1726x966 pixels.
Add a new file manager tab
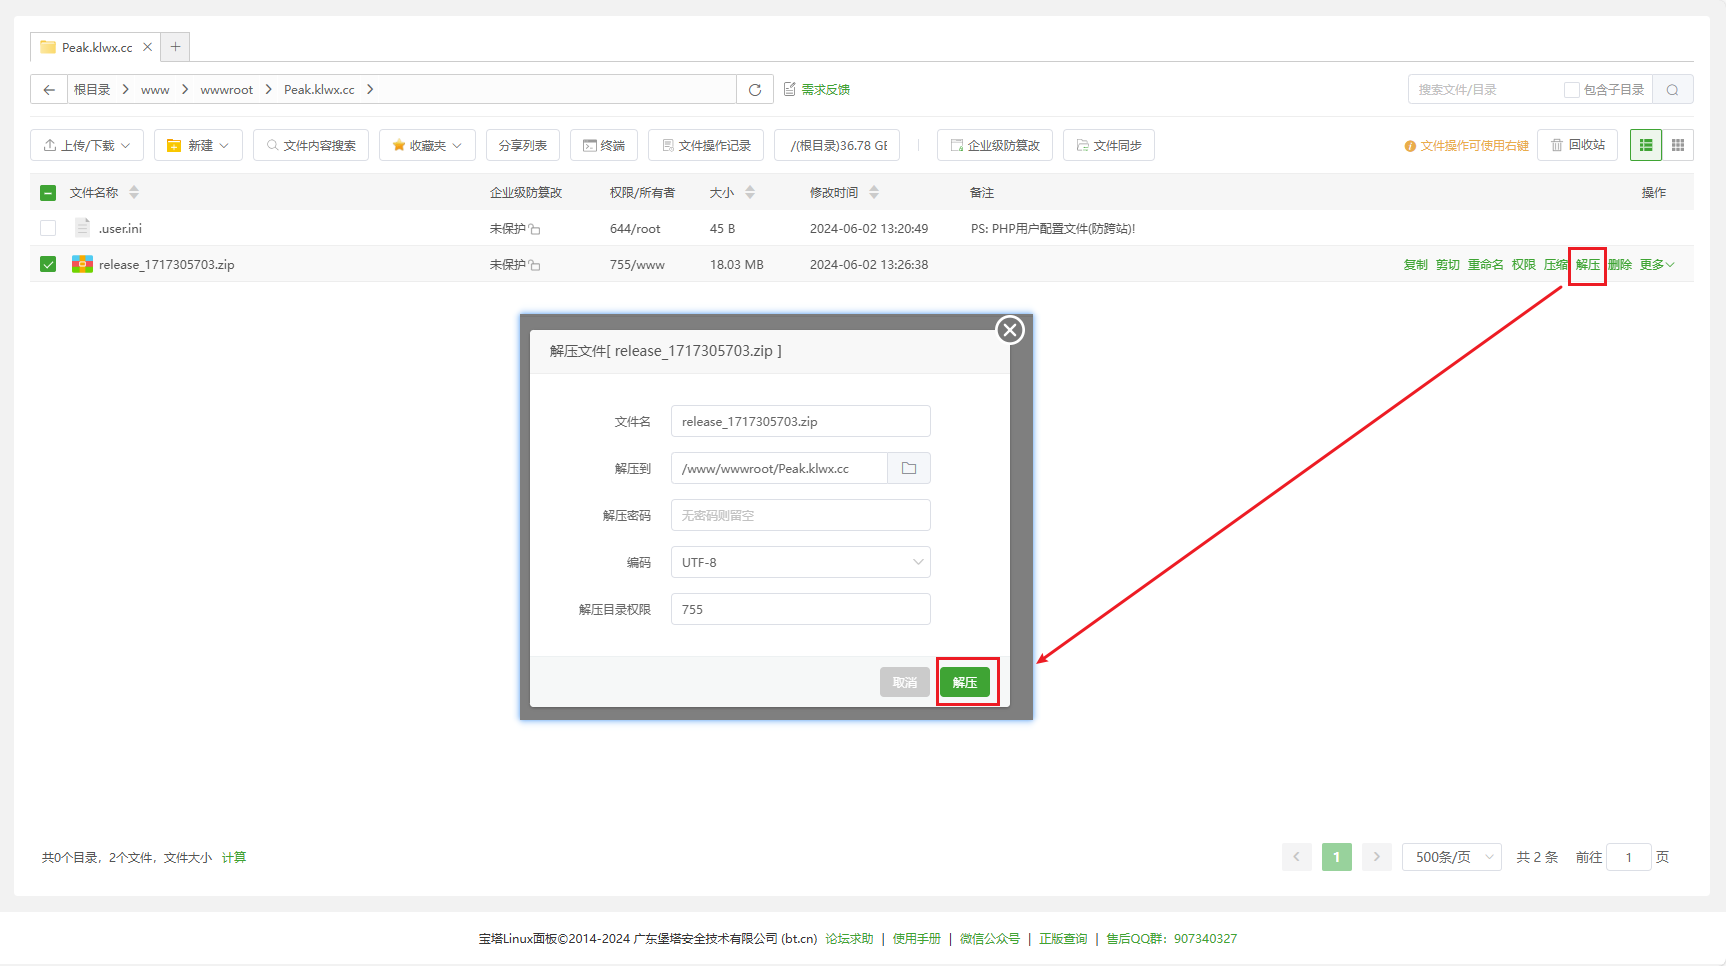click(175, 46)
